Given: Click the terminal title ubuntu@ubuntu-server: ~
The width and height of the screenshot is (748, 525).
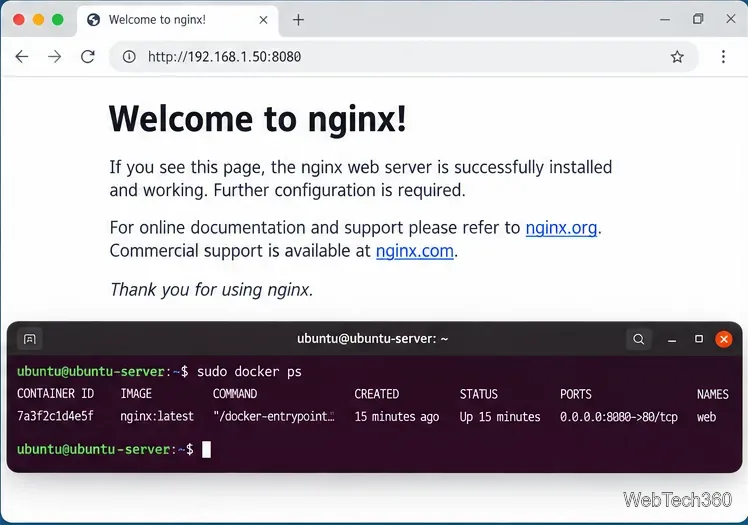Looking at the screenshot, I should click(x=373, y=339).
